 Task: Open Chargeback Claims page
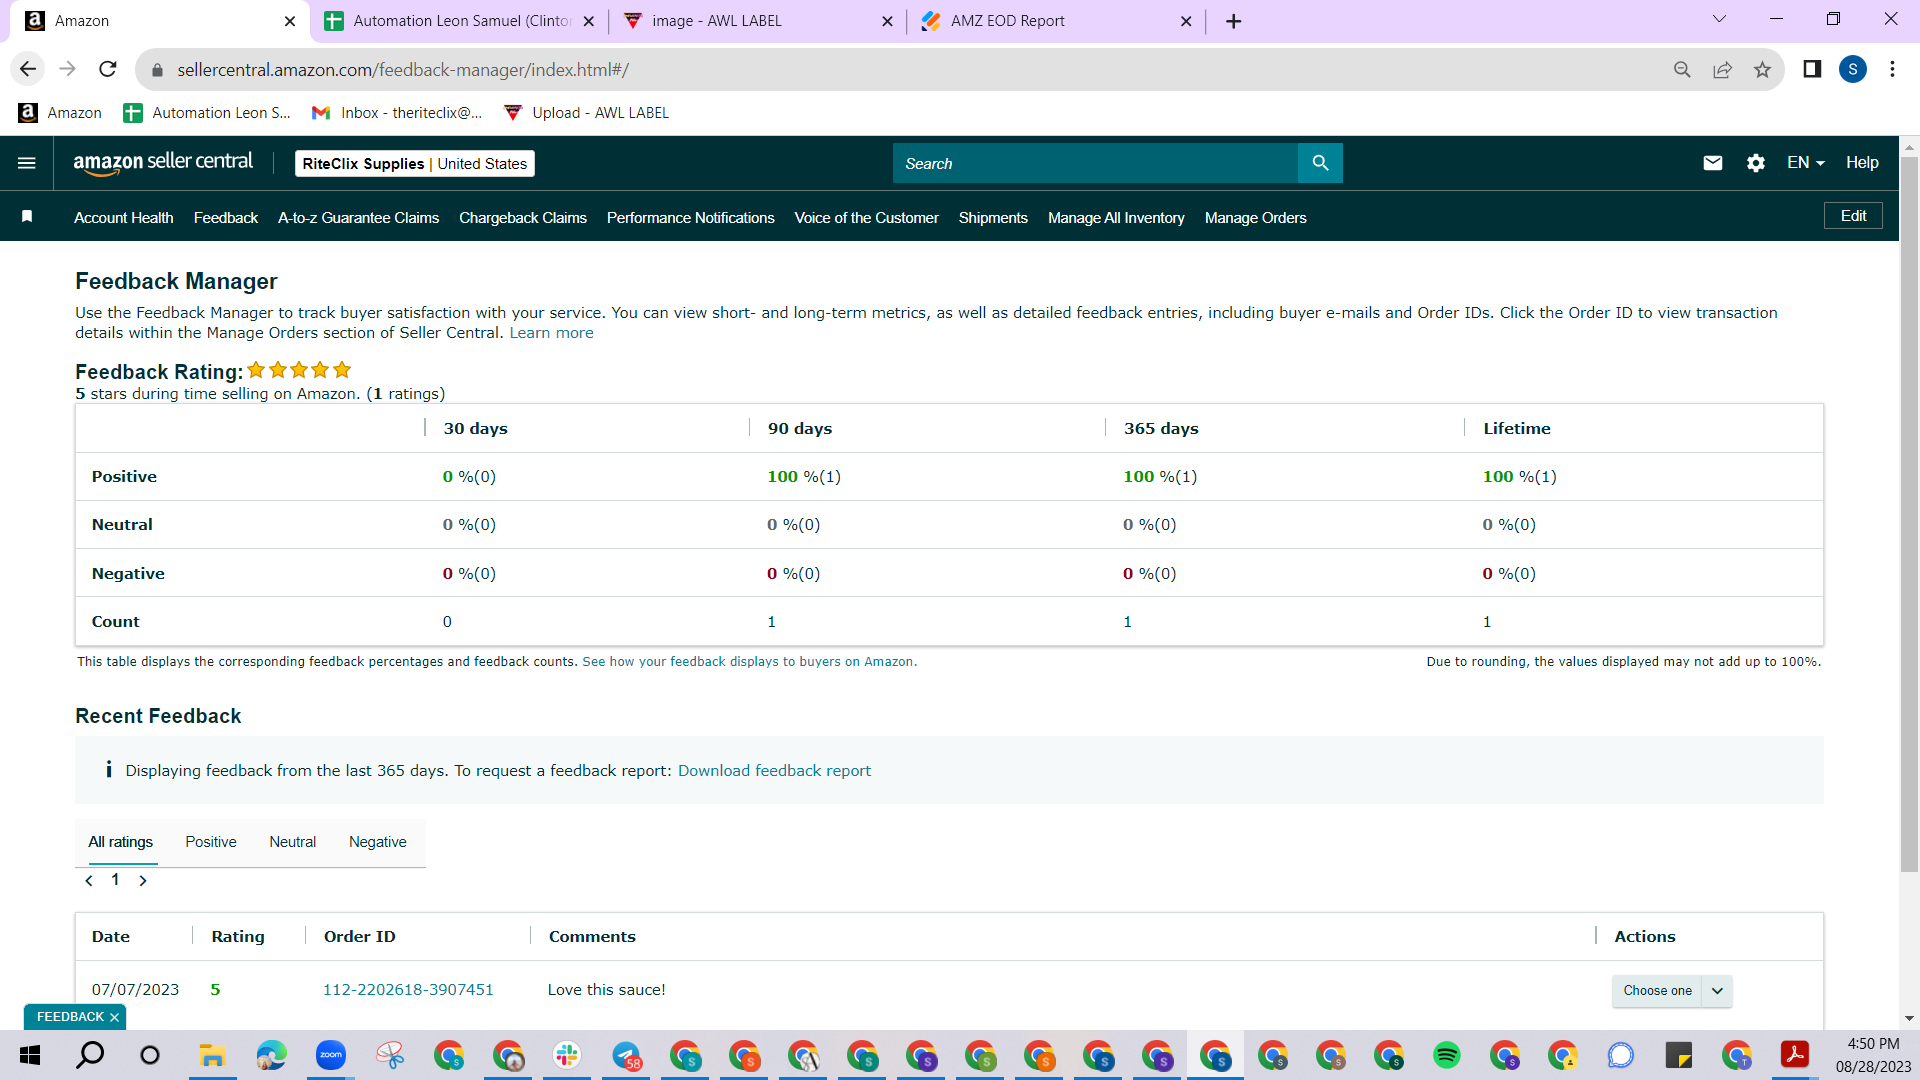pyautogui.click(x=523, y=217)
